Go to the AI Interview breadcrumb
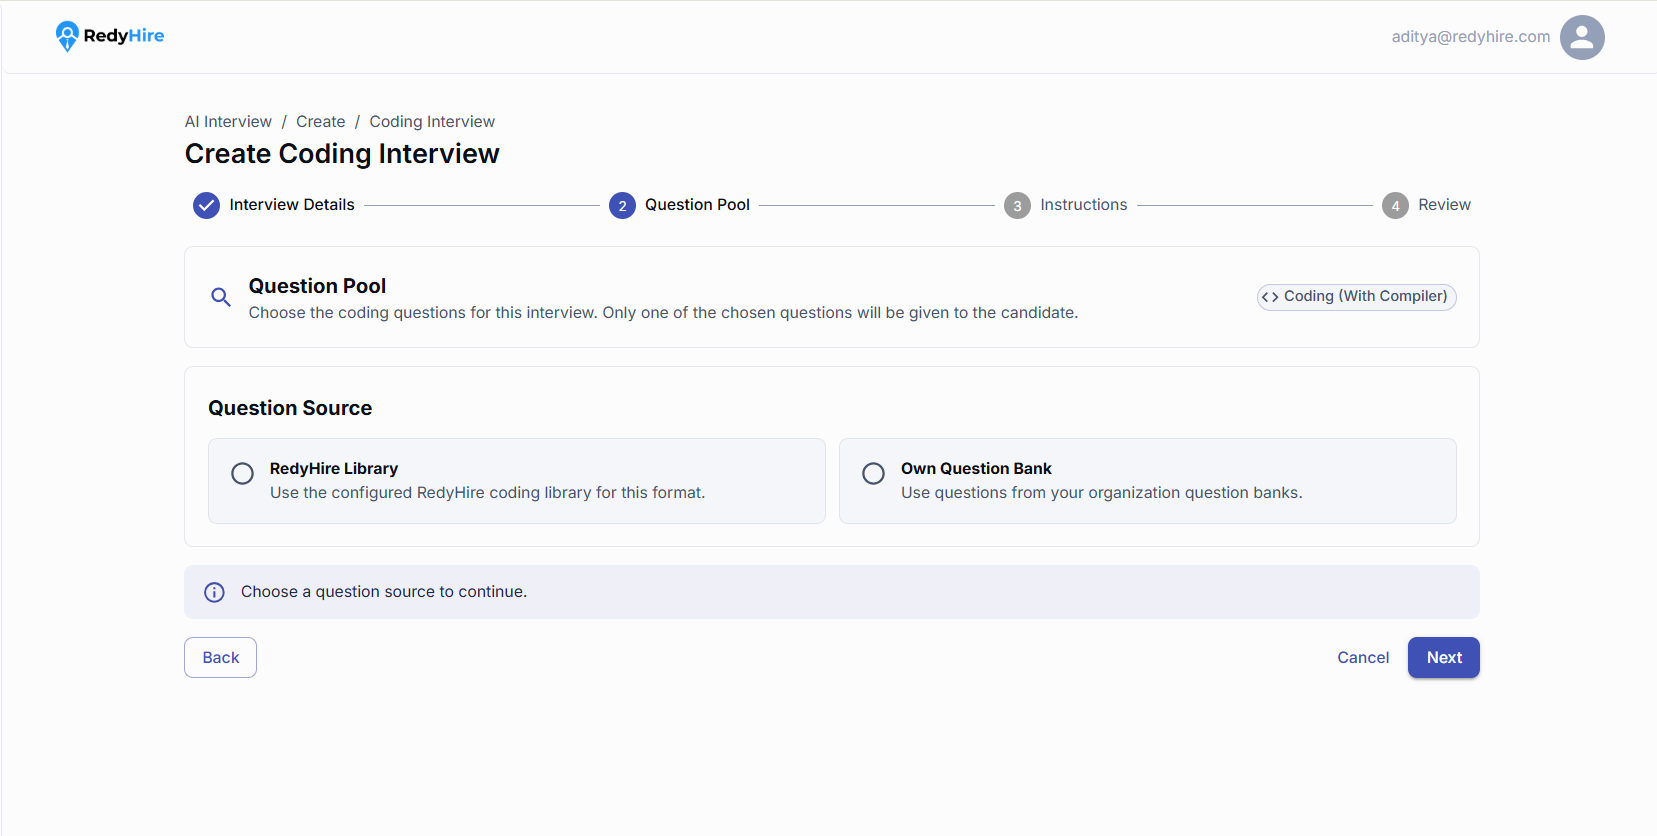This screenshot has width=1657, height=836. [x=228, y=121]
